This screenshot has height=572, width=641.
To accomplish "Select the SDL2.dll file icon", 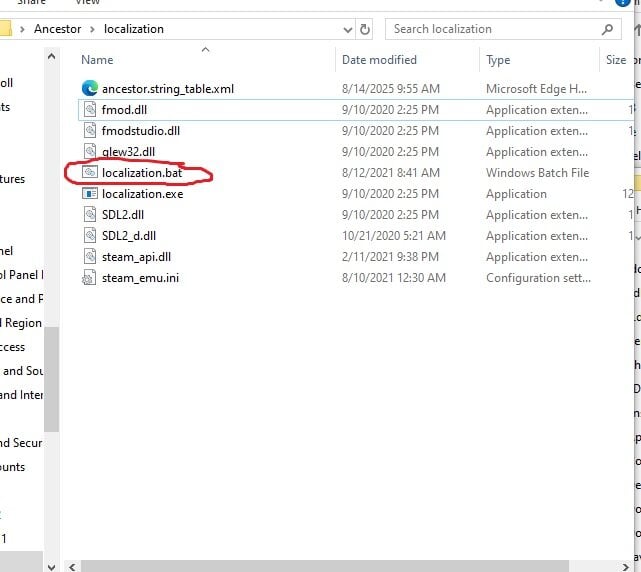I will 90,214.
